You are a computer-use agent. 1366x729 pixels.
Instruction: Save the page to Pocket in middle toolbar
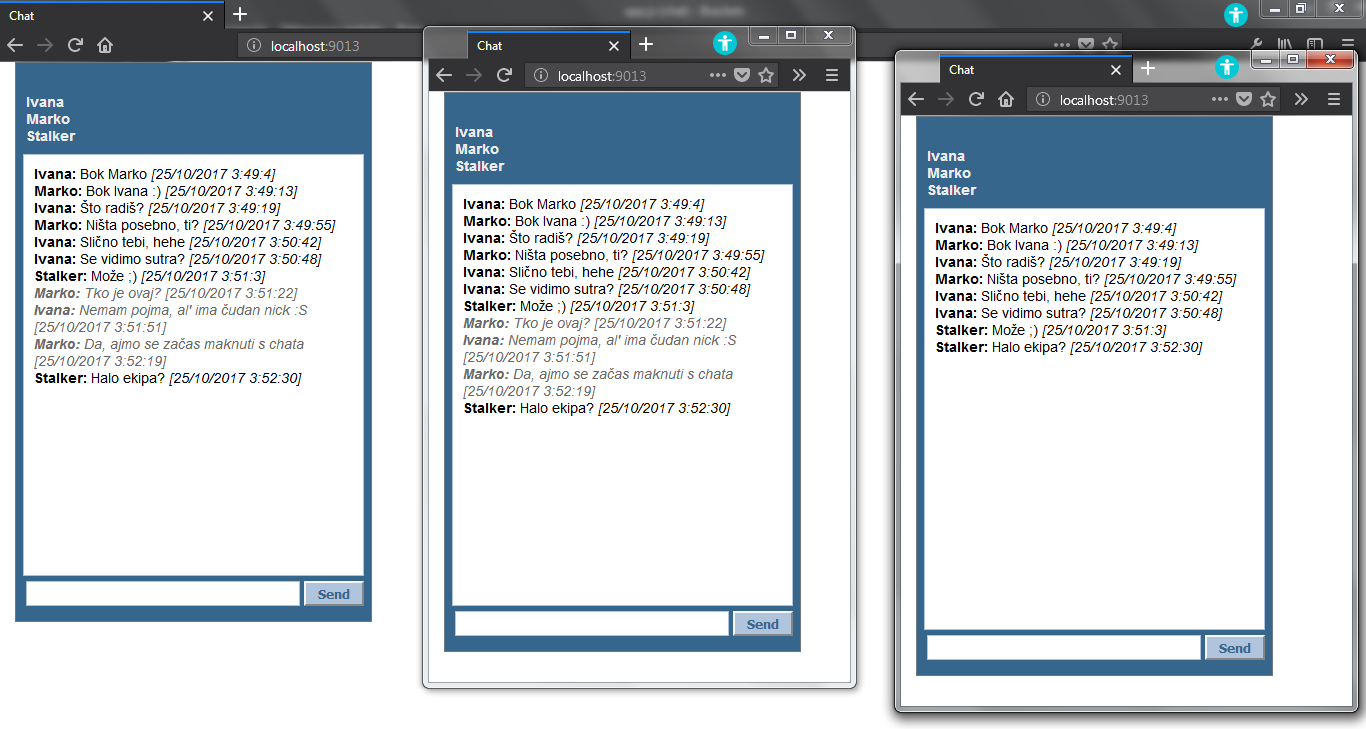(x=741, y=75)
